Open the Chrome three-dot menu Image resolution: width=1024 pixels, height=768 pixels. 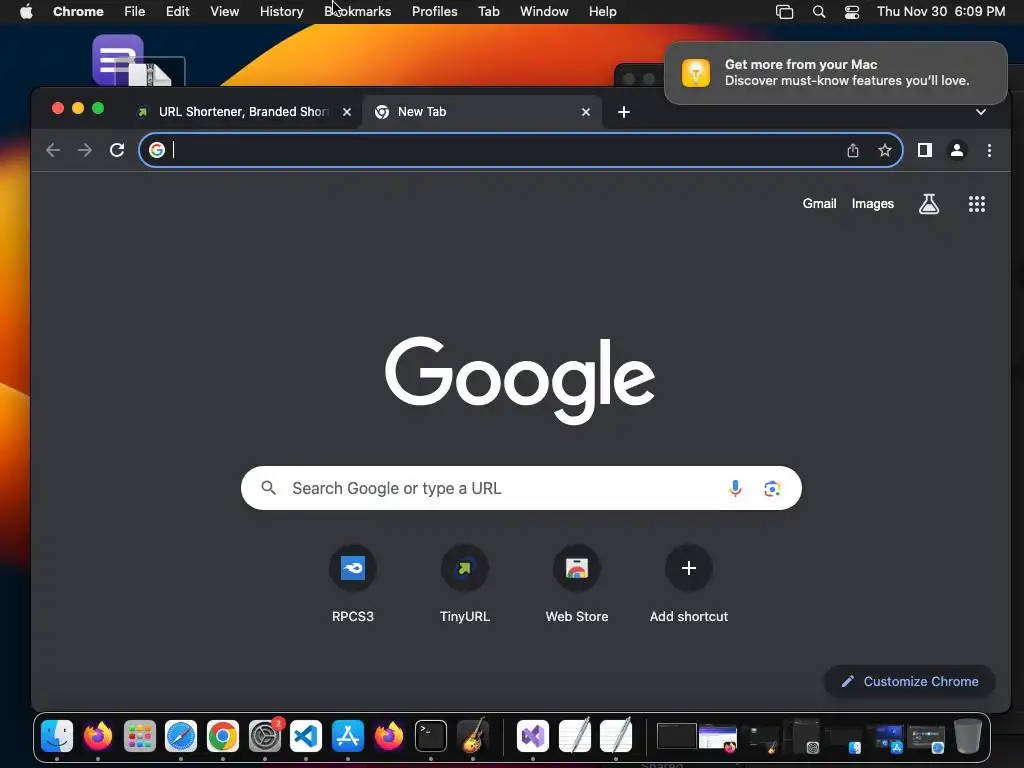pos(989,150)
